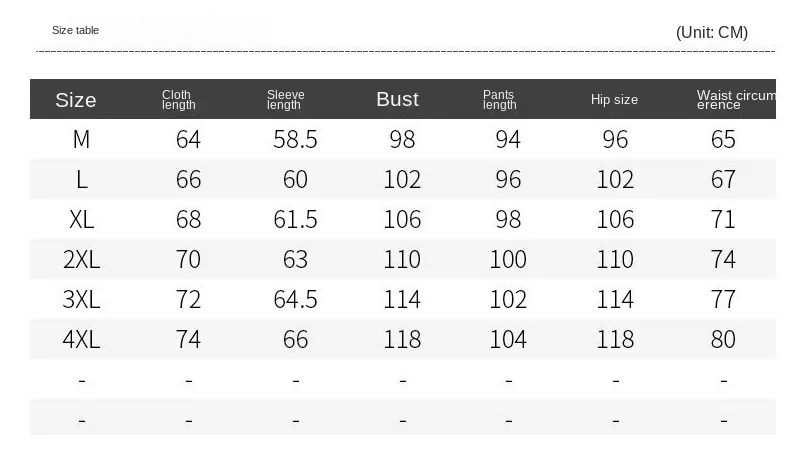Click the Waist circumference header
Viewport: 805px width, 456px height.
(736, 100)
